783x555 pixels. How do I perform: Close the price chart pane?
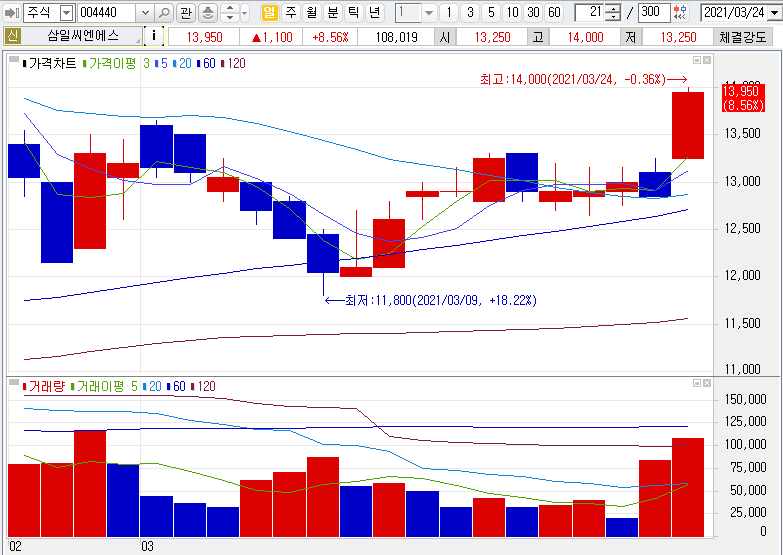click(707, 60)
